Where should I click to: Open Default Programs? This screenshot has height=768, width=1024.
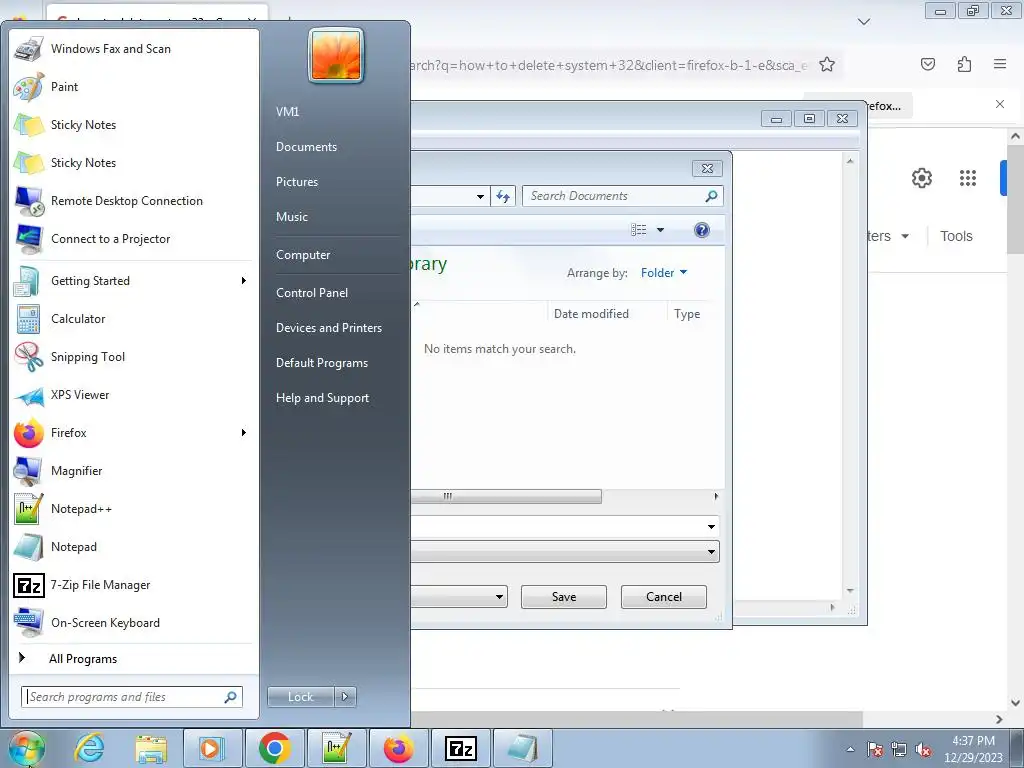click(321, 363)
